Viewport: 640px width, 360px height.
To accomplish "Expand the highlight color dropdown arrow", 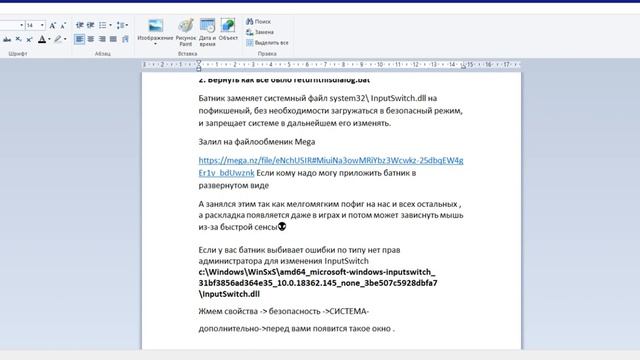I will tap(65, 39).
